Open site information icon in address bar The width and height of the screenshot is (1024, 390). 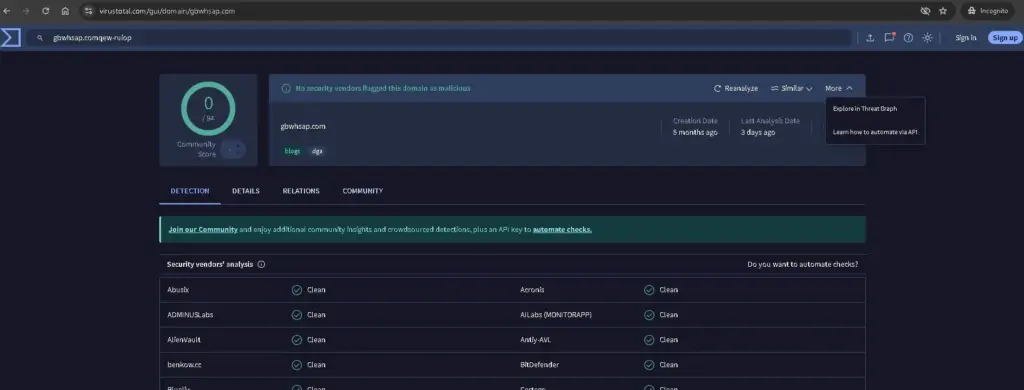click(x=88, y=11)
